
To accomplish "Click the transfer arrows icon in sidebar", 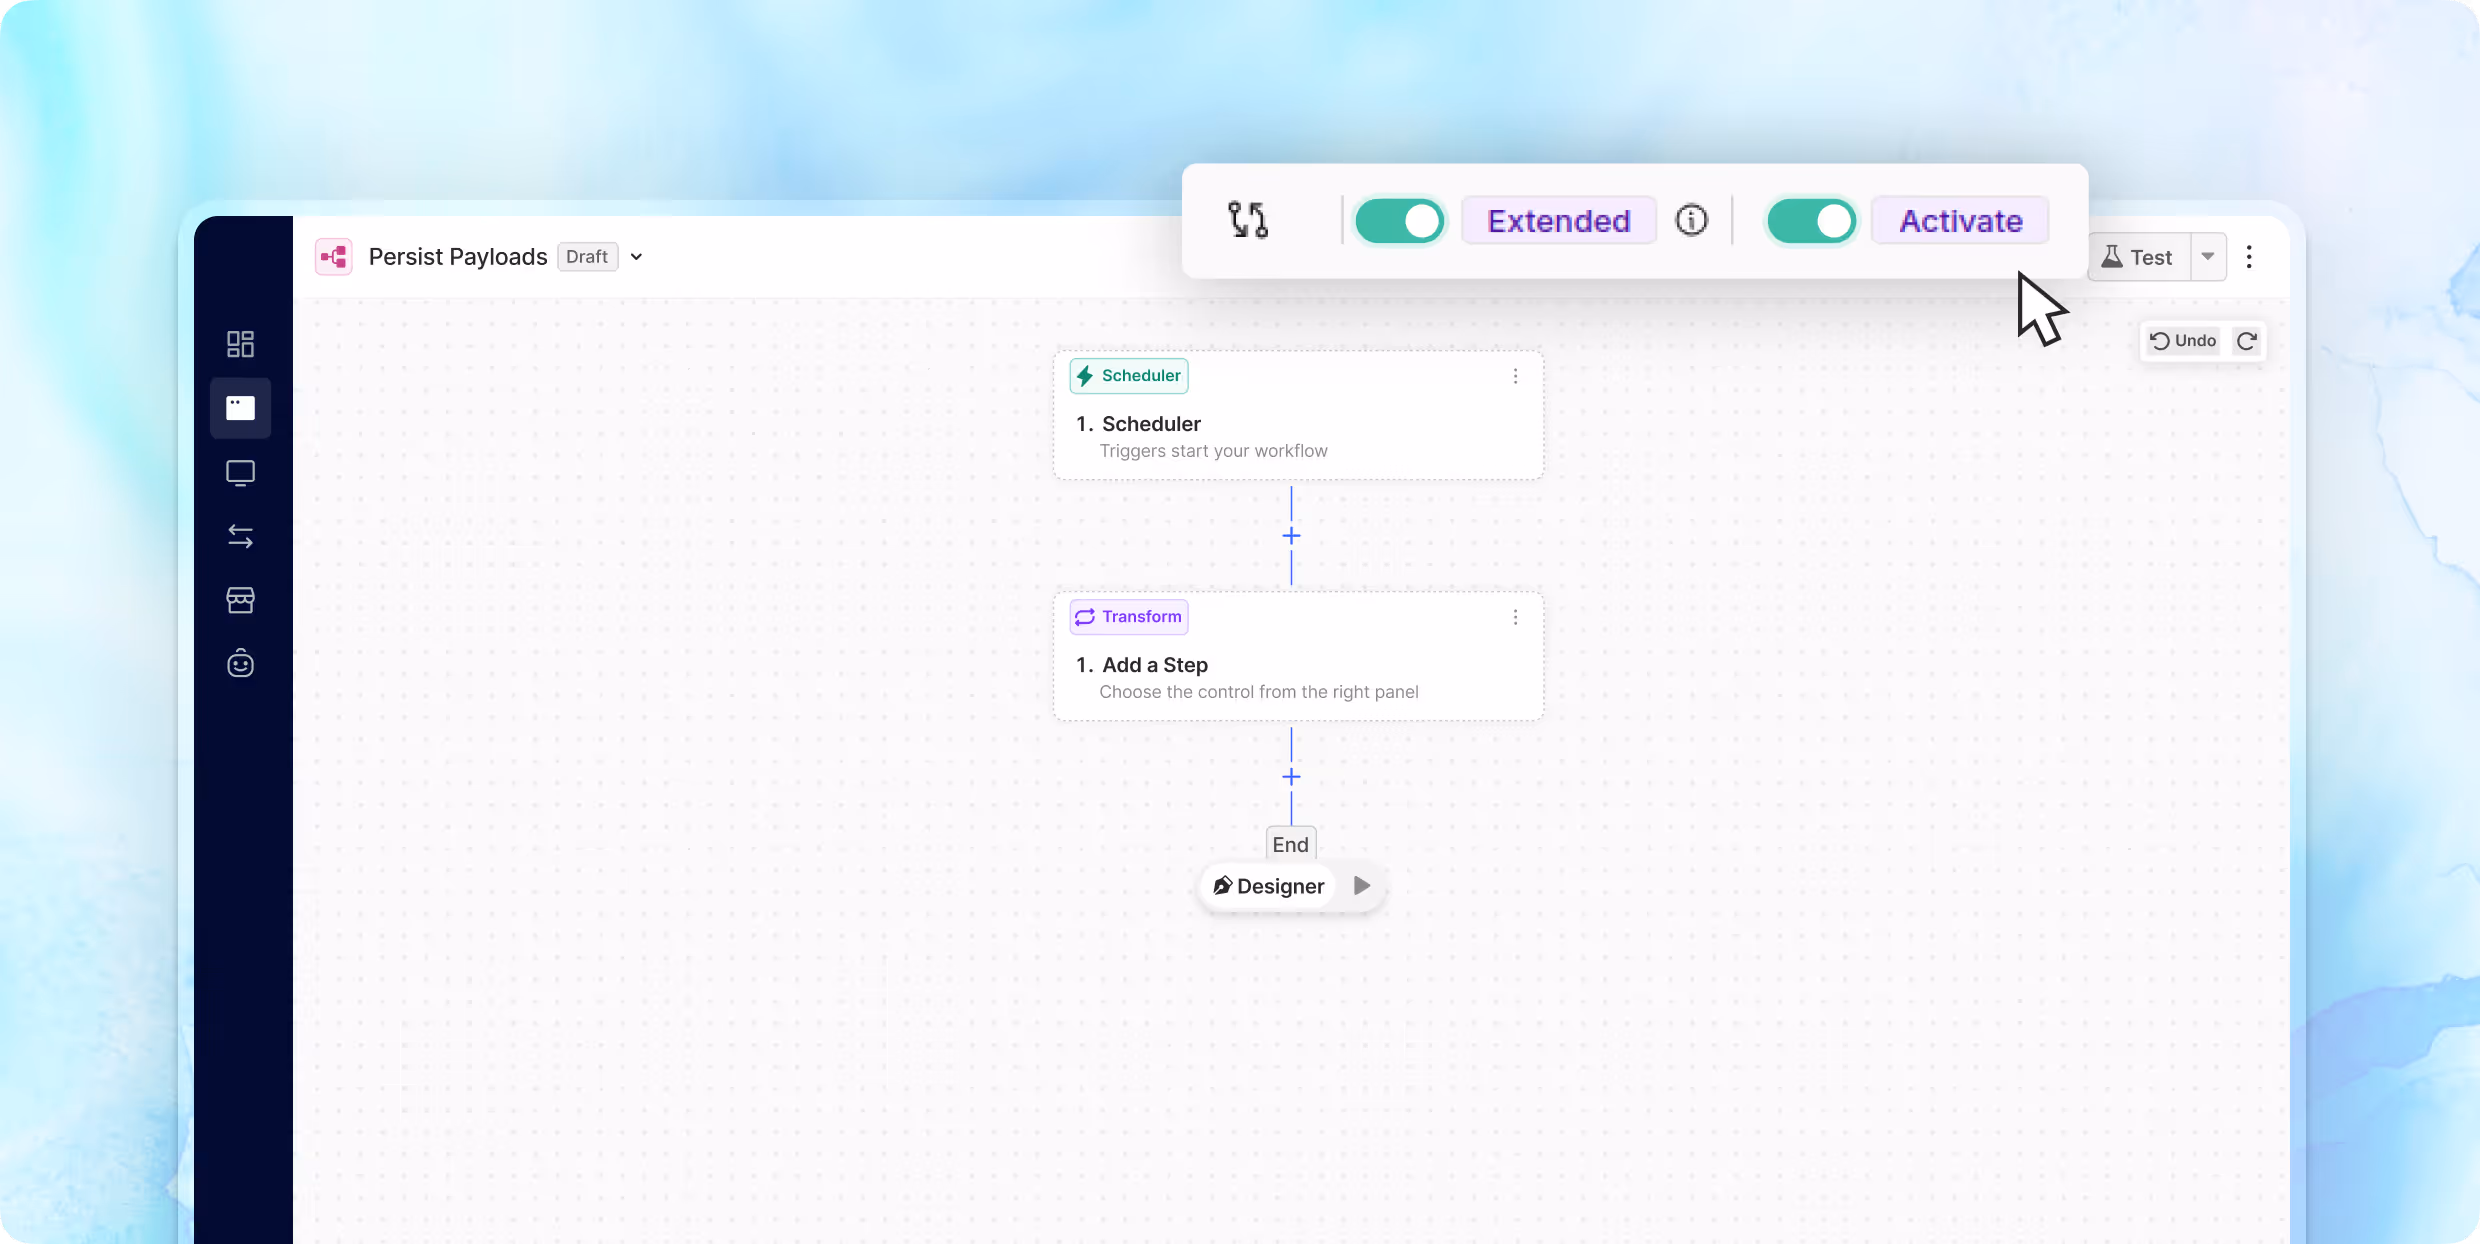I will [240, 536].
